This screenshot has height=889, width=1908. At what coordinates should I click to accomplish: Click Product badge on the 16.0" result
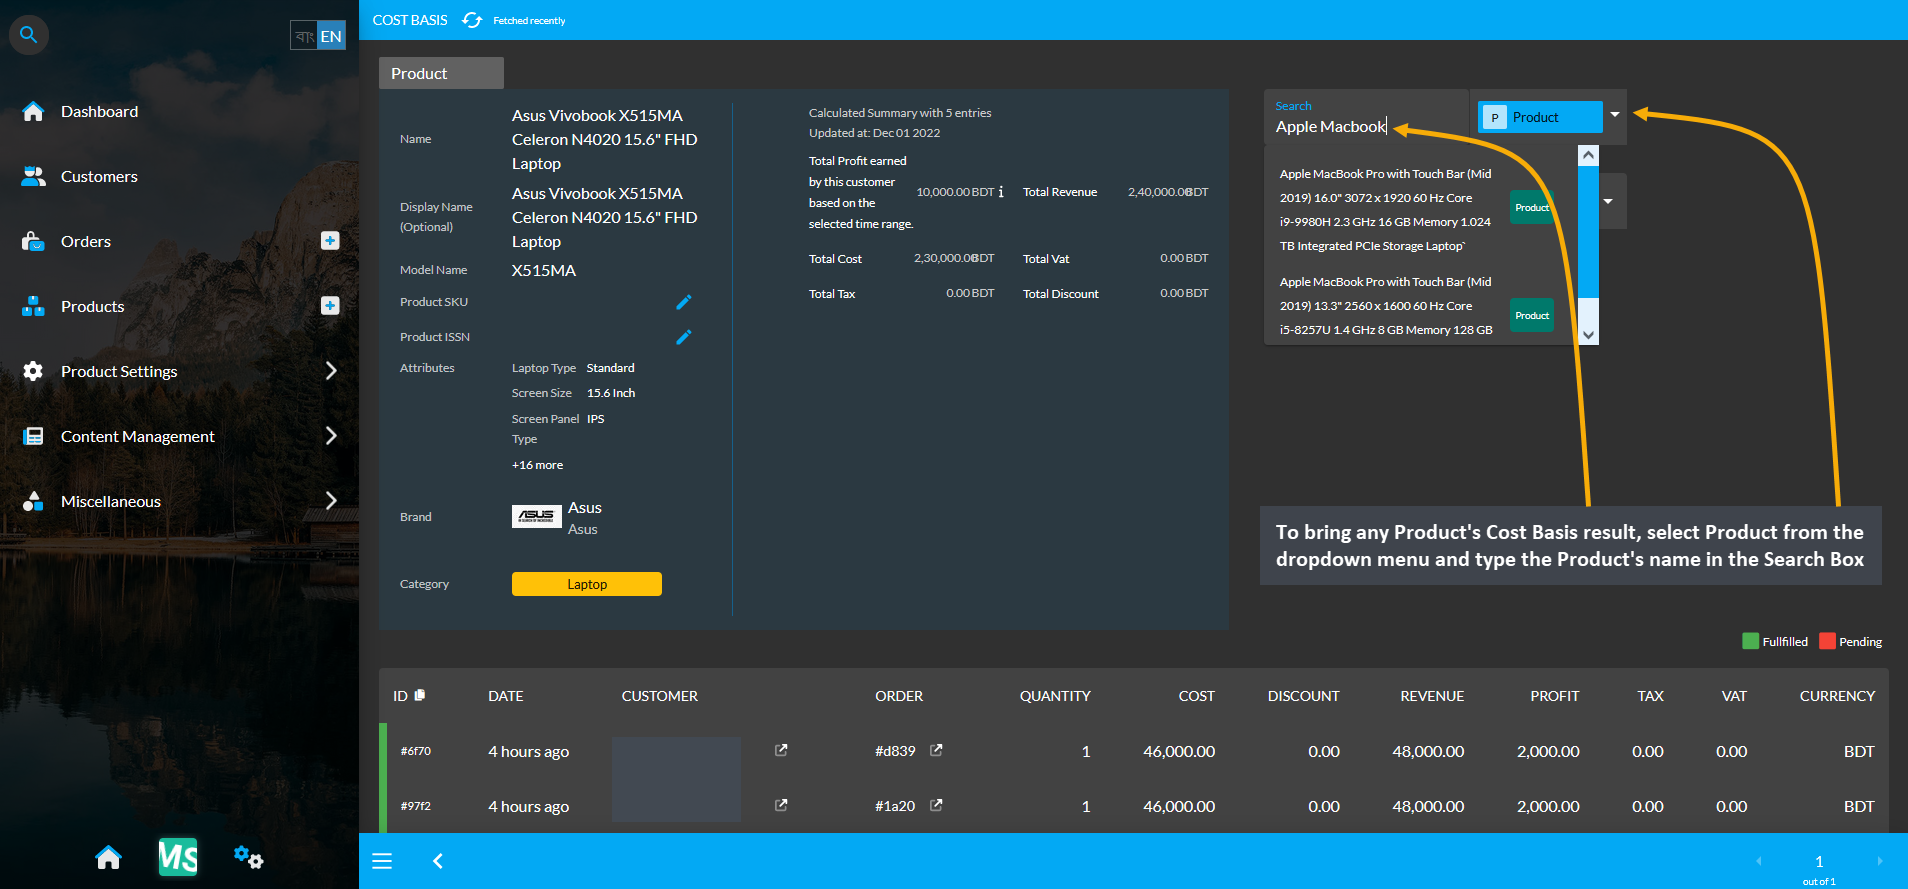coord(1531,207)
